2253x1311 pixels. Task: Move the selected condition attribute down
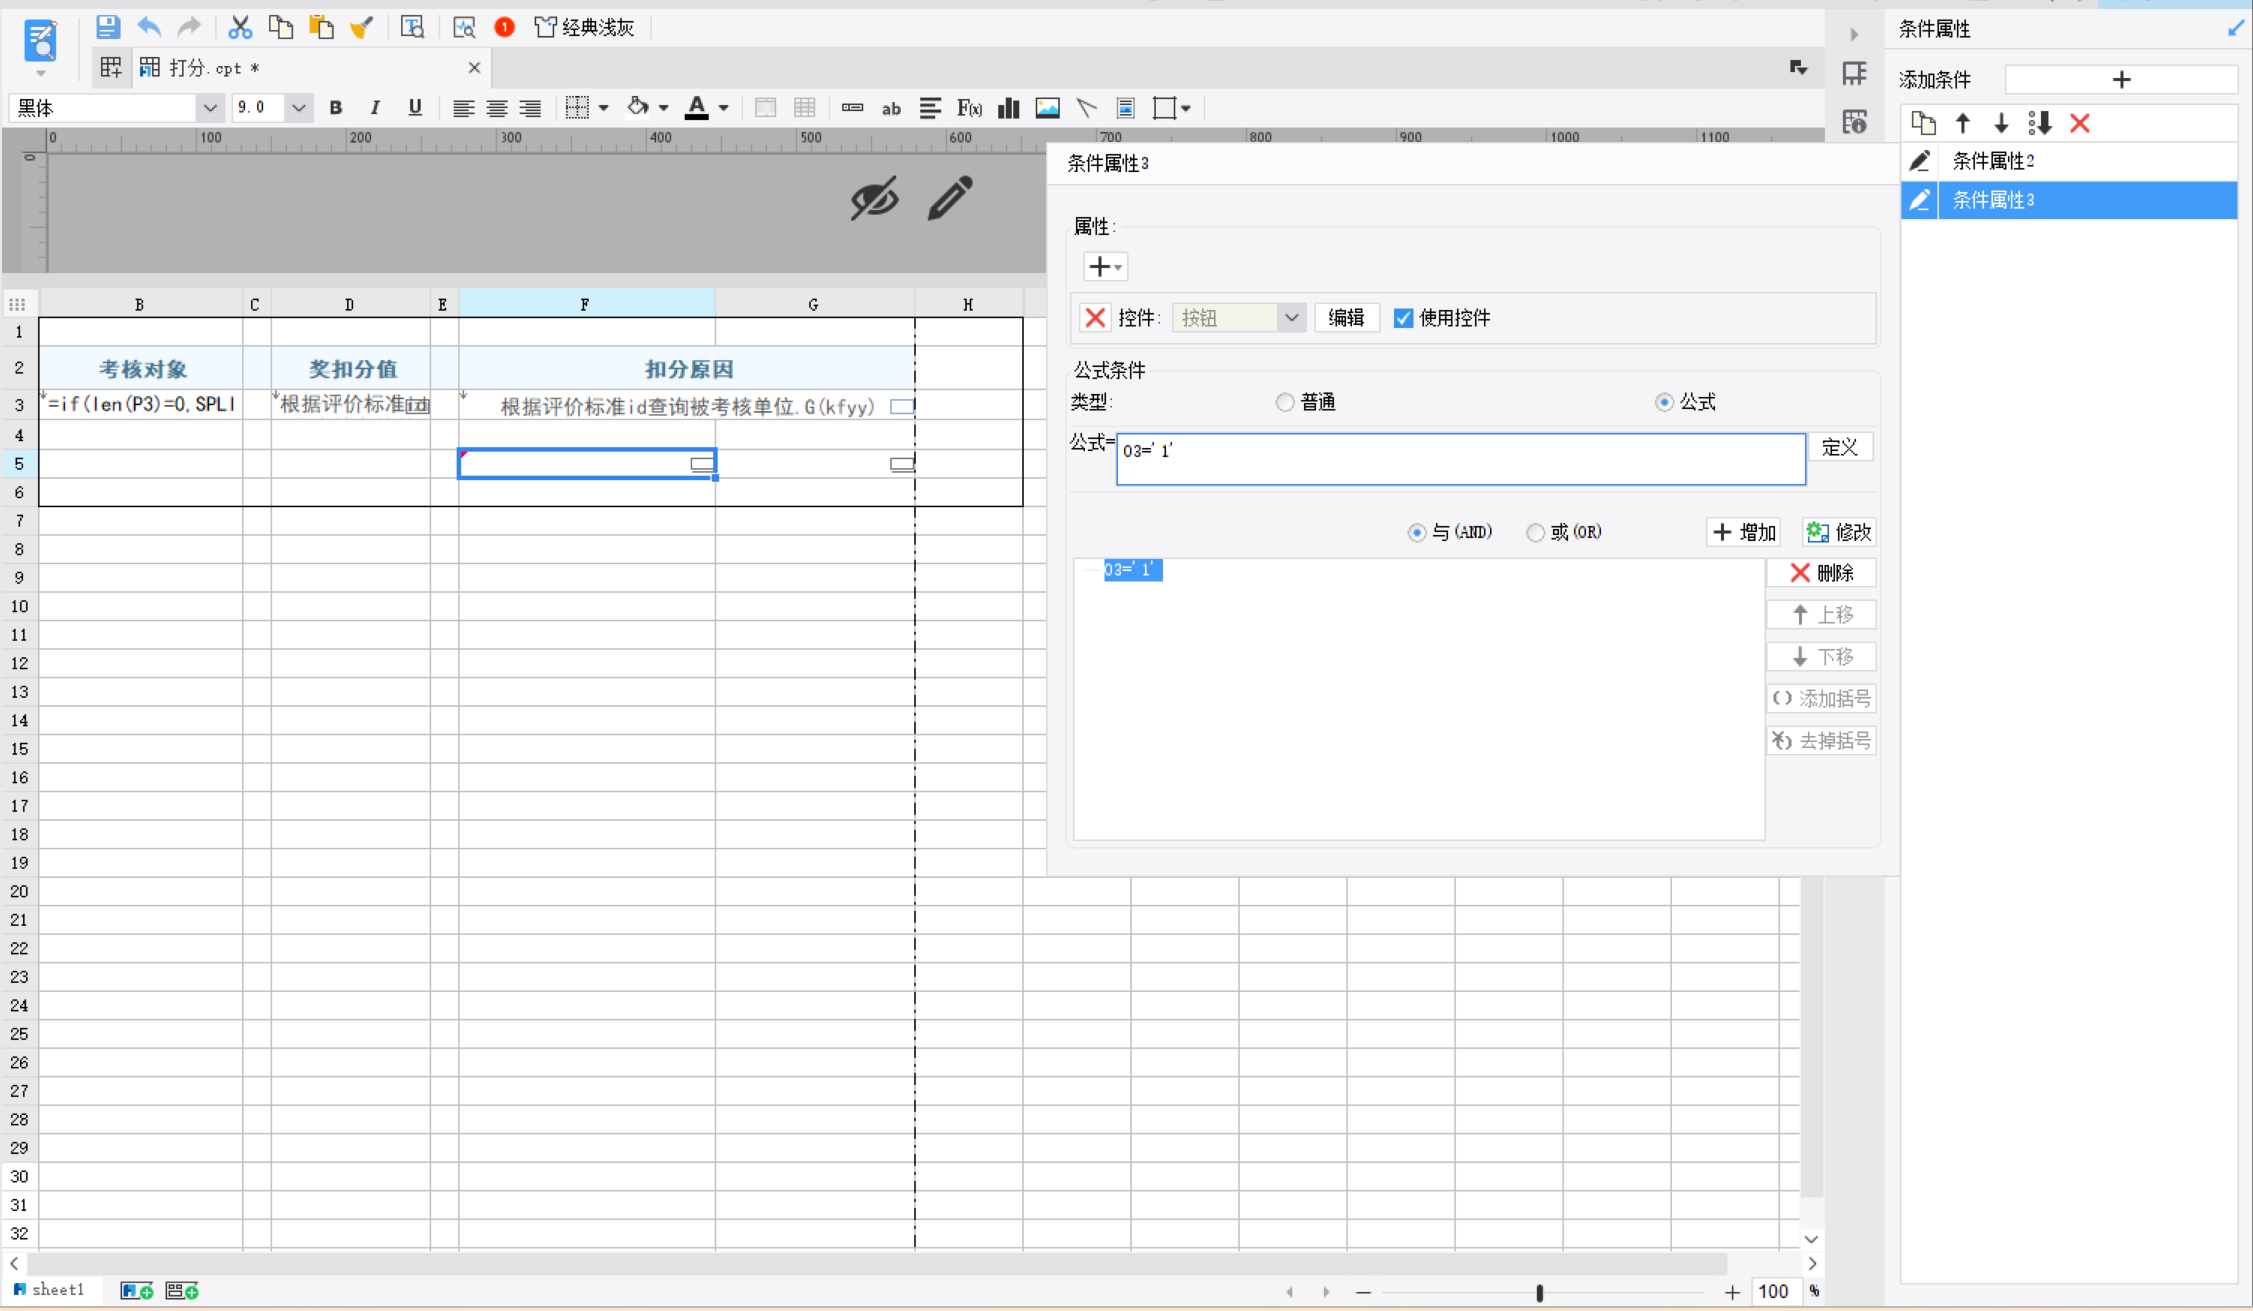(x=2001, y=123)
